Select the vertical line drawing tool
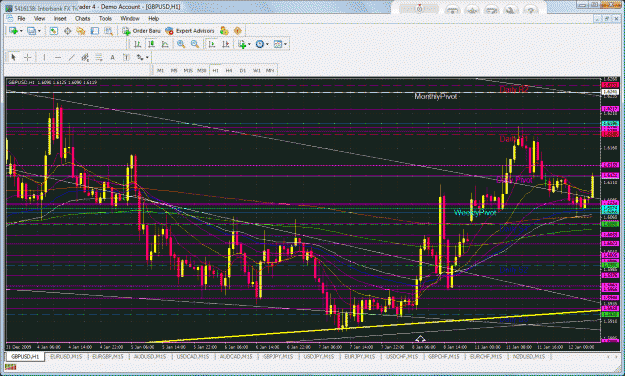Screen dimensions: 625x376 (x=44, y=57)
